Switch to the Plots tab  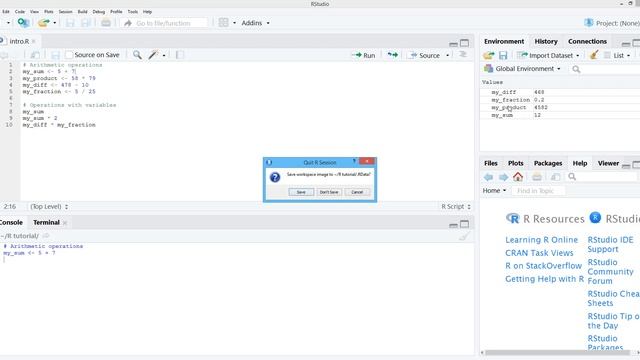[516, 163]
